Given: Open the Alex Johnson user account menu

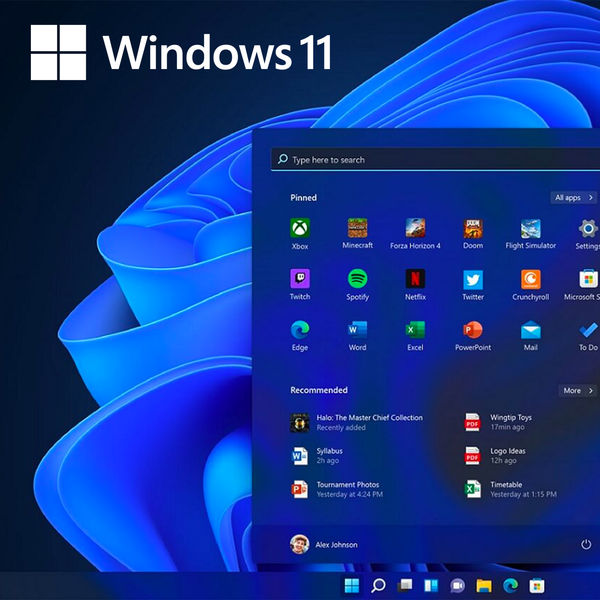Looking at the screenshot, I should (x=323, y=544).
